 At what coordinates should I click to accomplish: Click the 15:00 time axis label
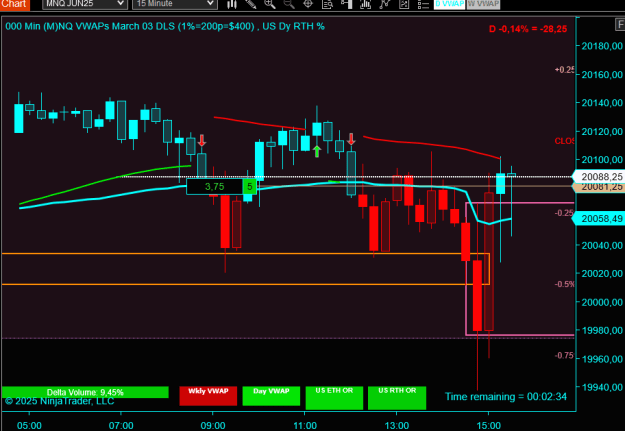click(489, 425)
